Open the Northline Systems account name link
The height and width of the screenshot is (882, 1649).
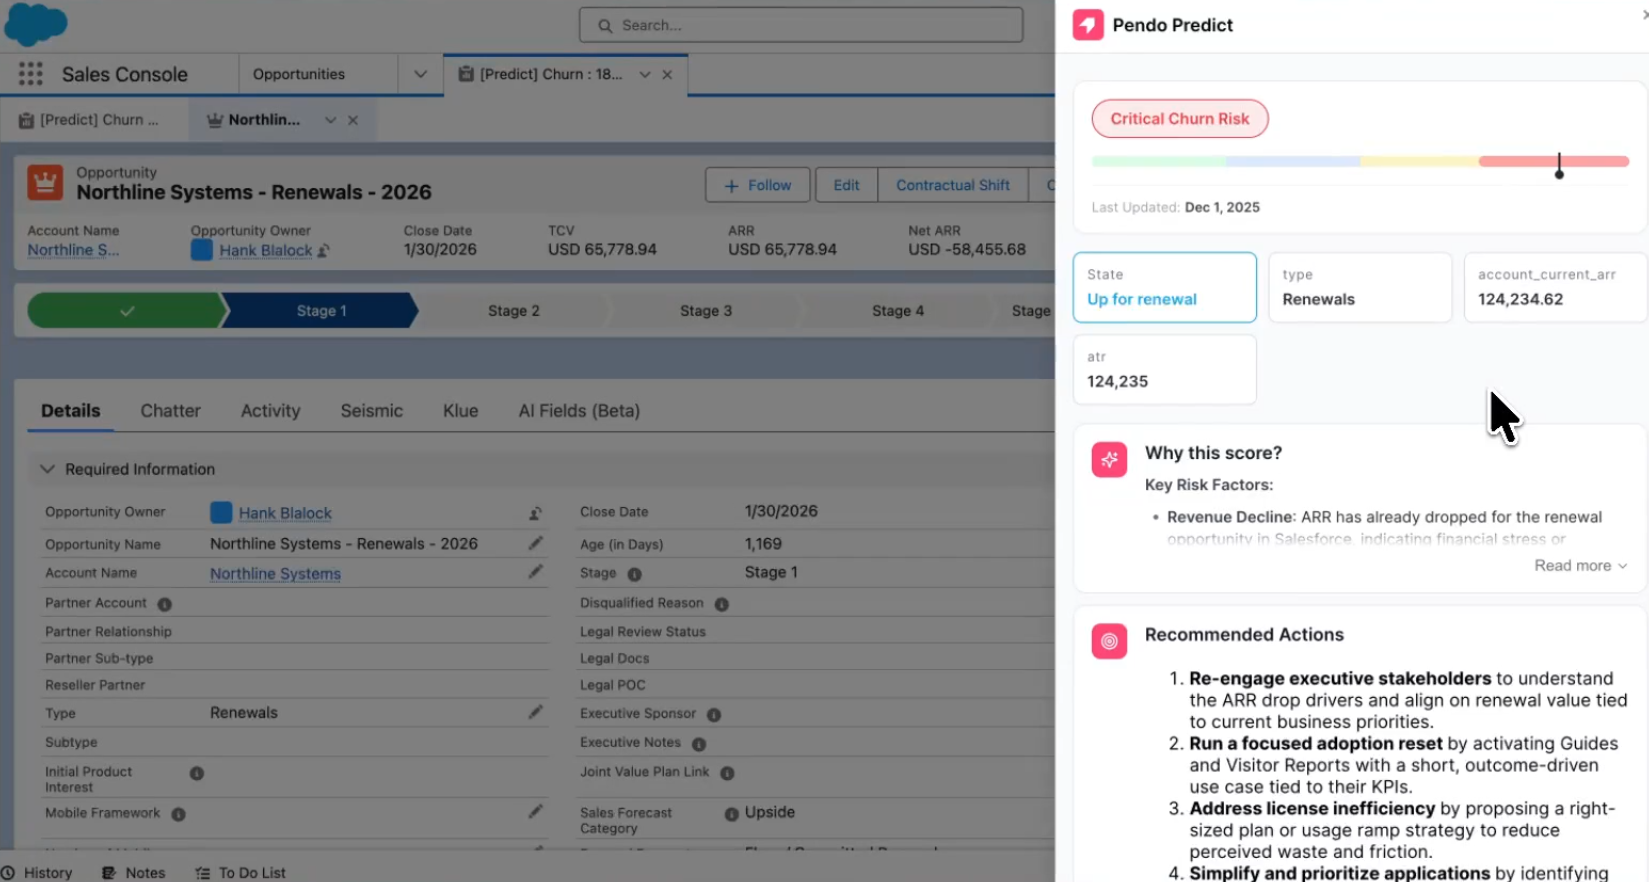tap(275, 574)
